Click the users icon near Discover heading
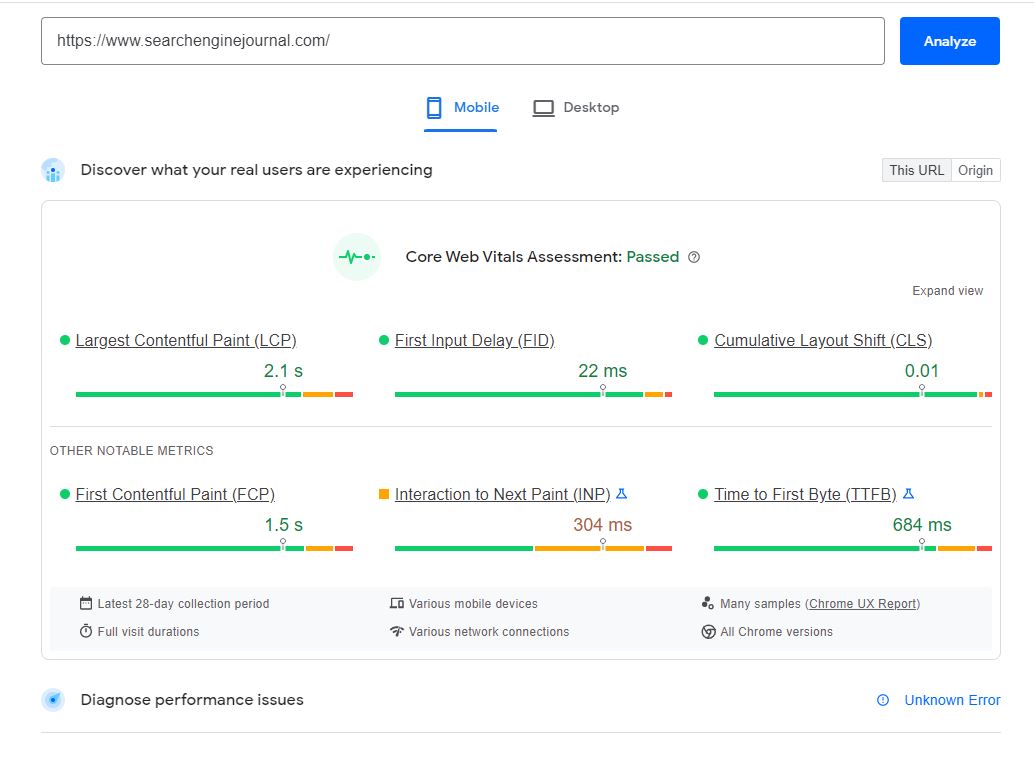This screenshot has height=774, width=1034. pos(52,170)
